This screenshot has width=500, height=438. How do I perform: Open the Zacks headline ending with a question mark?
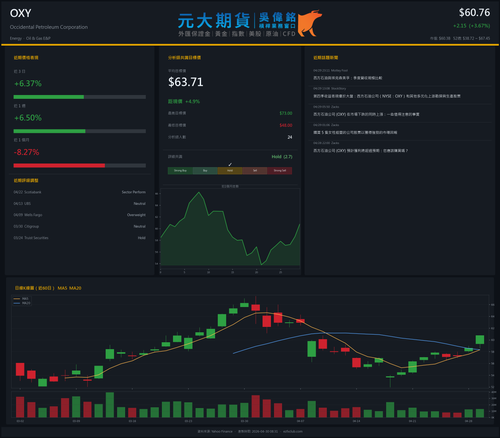(x=360, y=151)
